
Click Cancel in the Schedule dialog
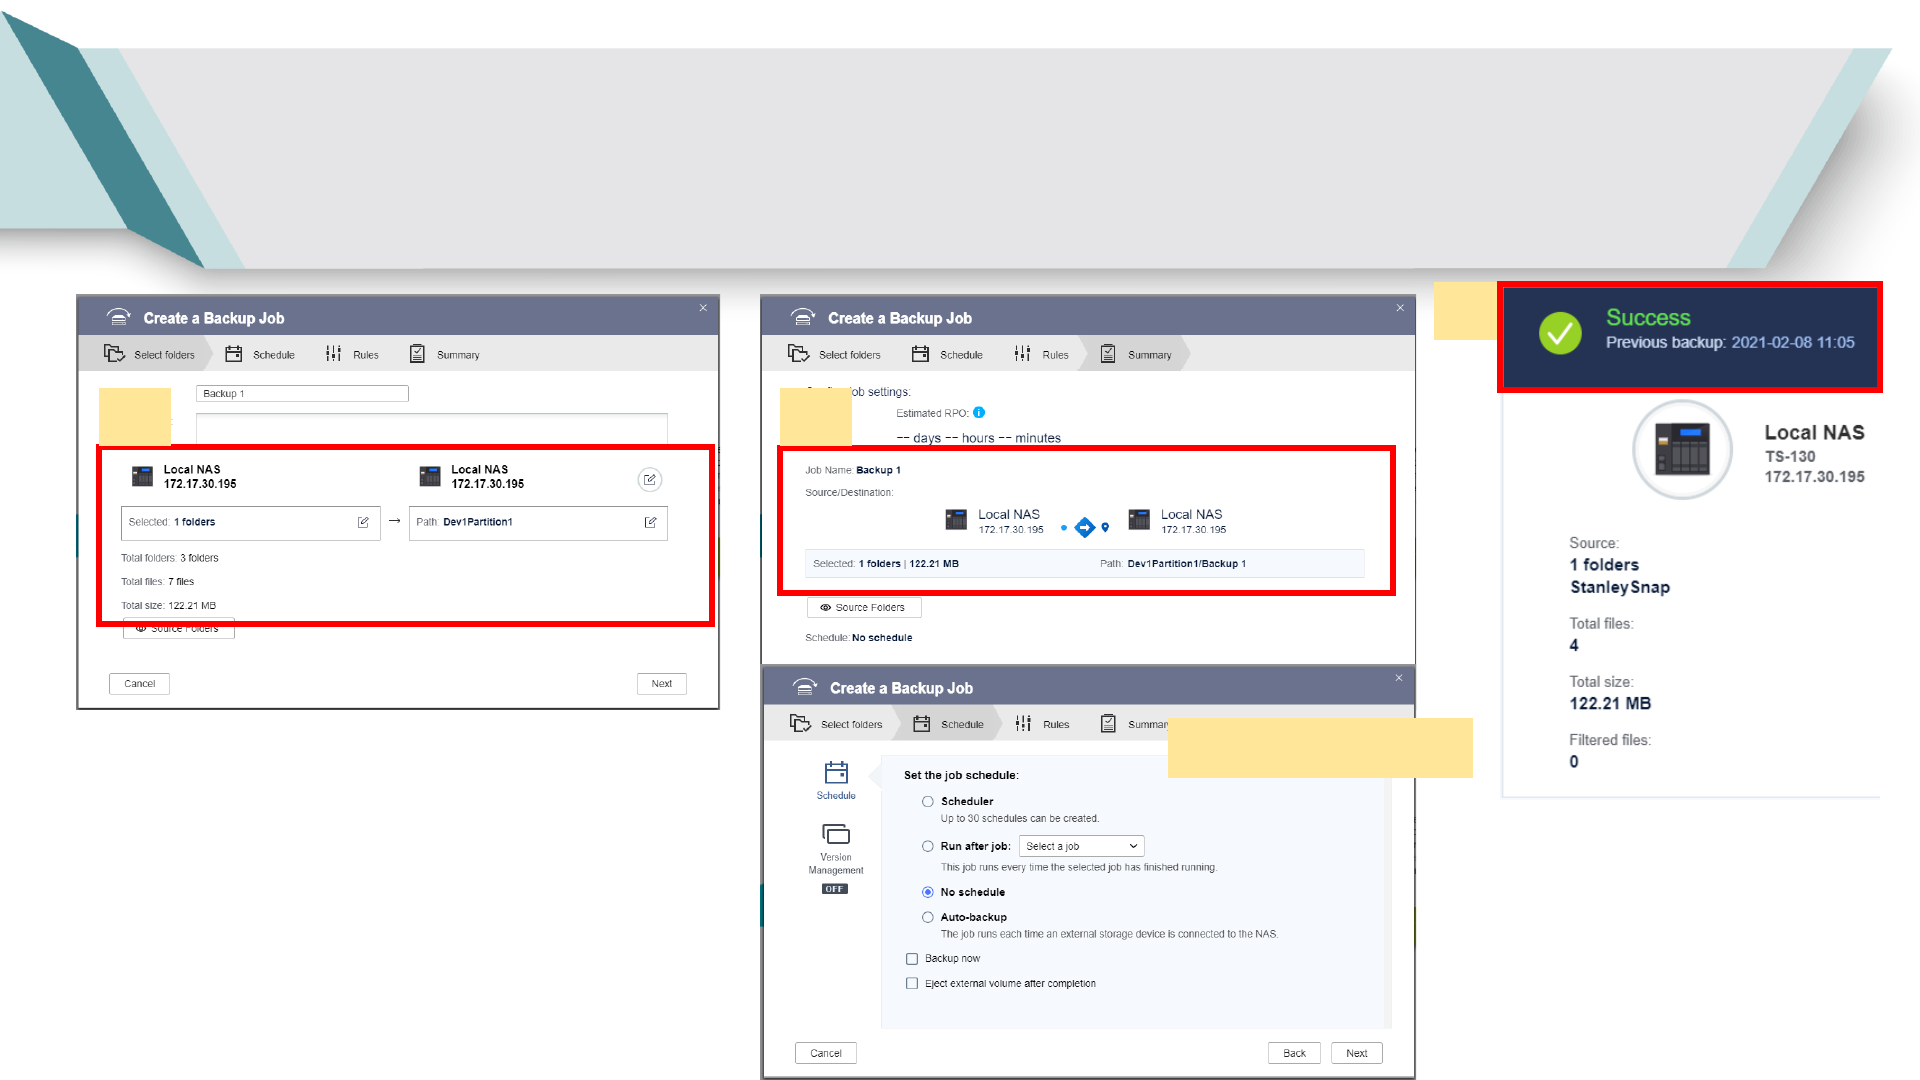pos(826,1053)
